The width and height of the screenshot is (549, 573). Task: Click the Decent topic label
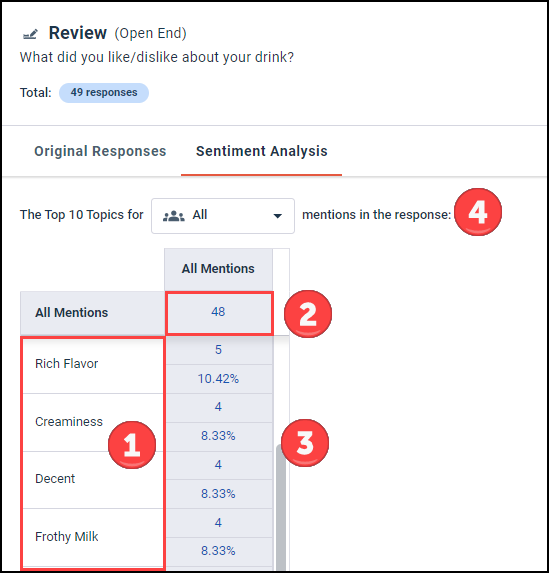coord(55,479)
